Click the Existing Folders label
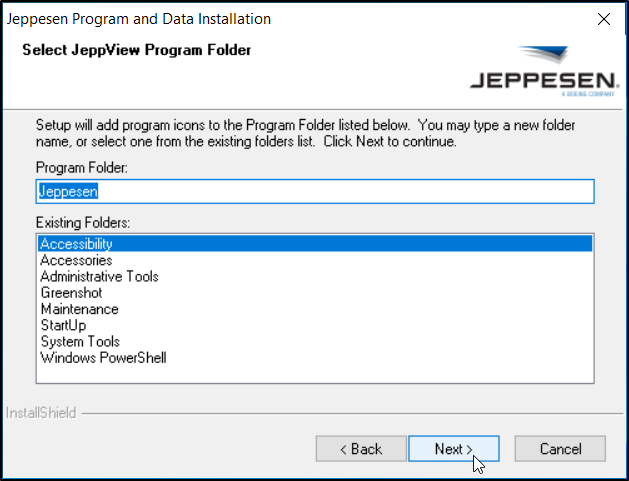This screenshot has height=481, width=629. [x=84, y=221]
